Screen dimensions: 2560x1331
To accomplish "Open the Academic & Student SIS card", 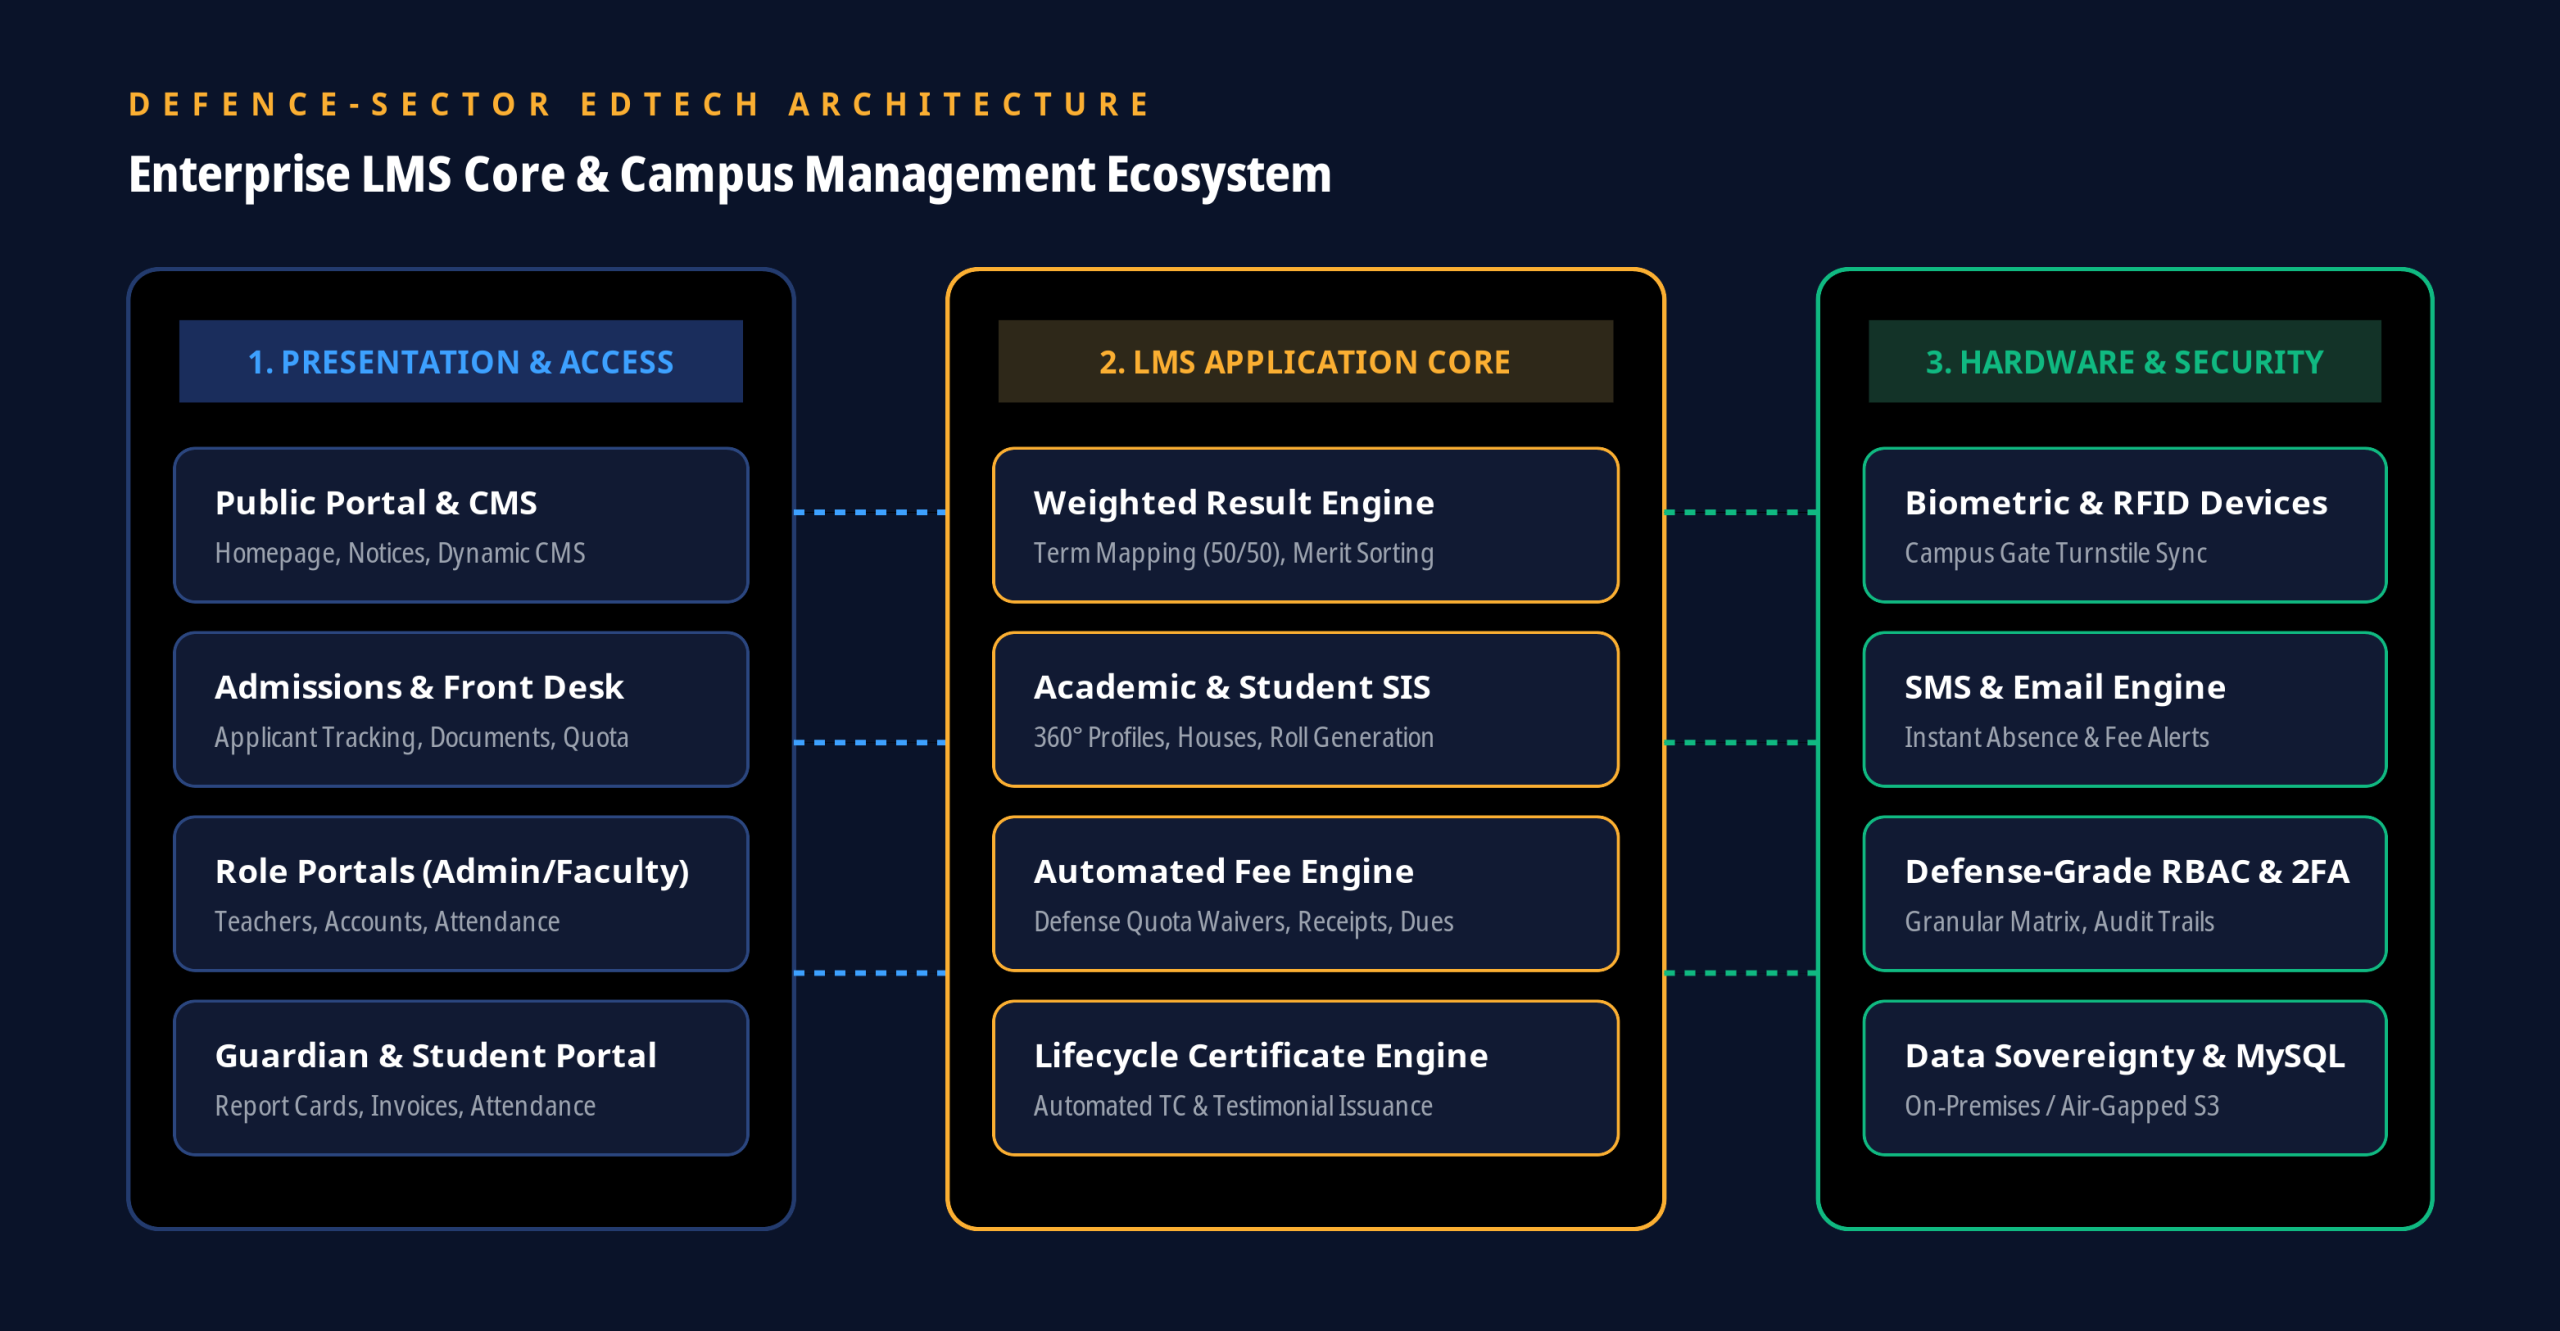I will click(x=1305, y=709).
